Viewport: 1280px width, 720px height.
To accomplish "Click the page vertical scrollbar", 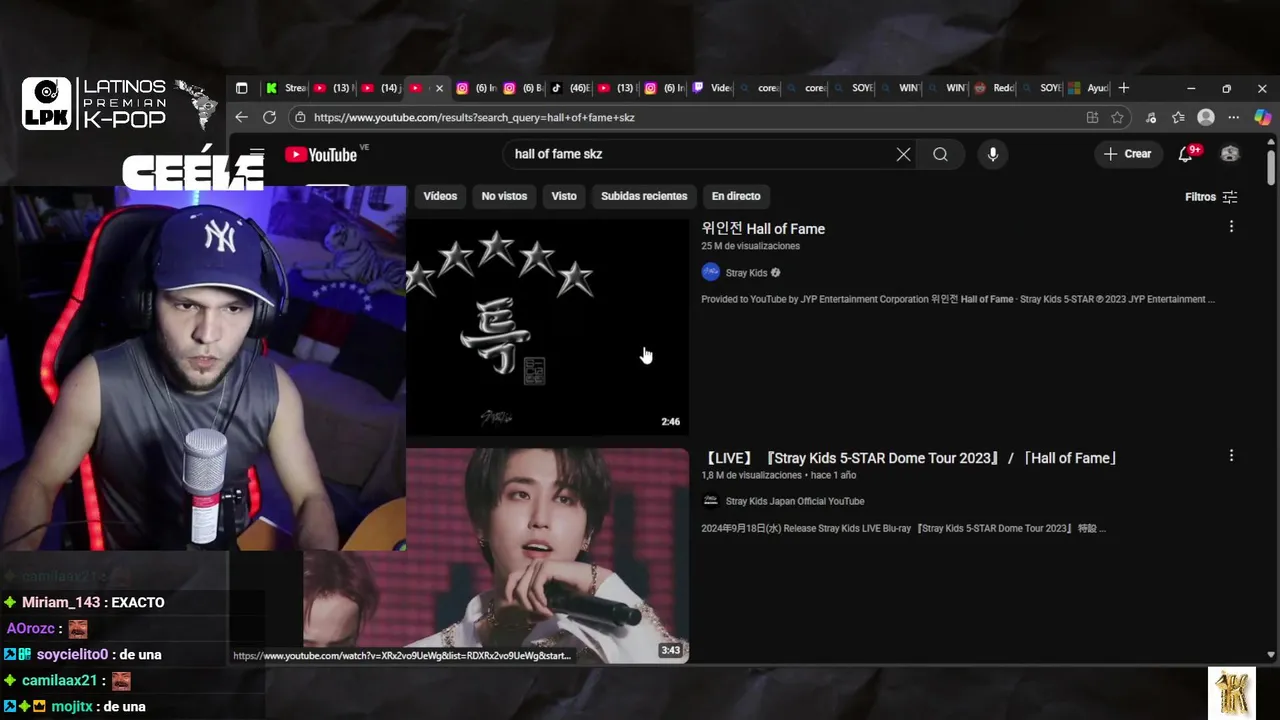I will click(x=1271, y=167).
